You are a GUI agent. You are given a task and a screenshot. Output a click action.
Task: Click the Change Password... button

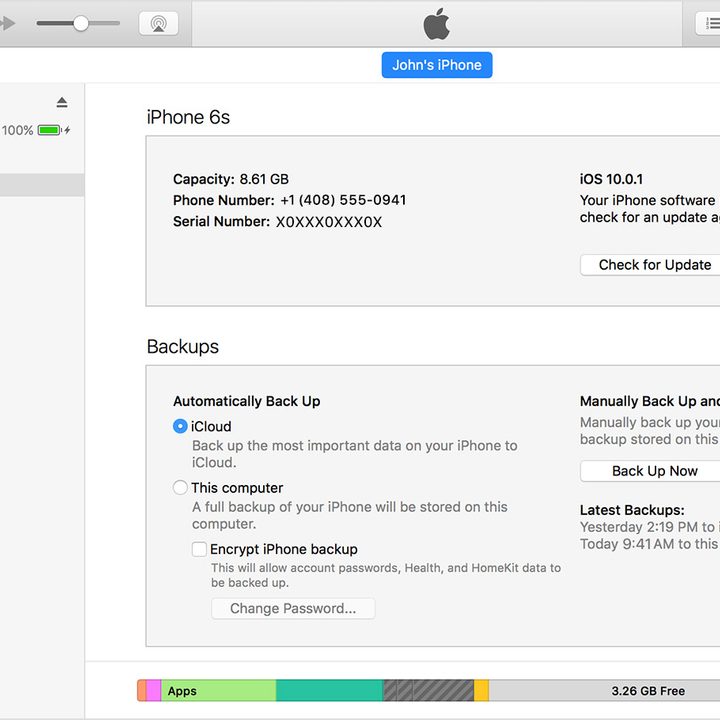click(293, 608)
